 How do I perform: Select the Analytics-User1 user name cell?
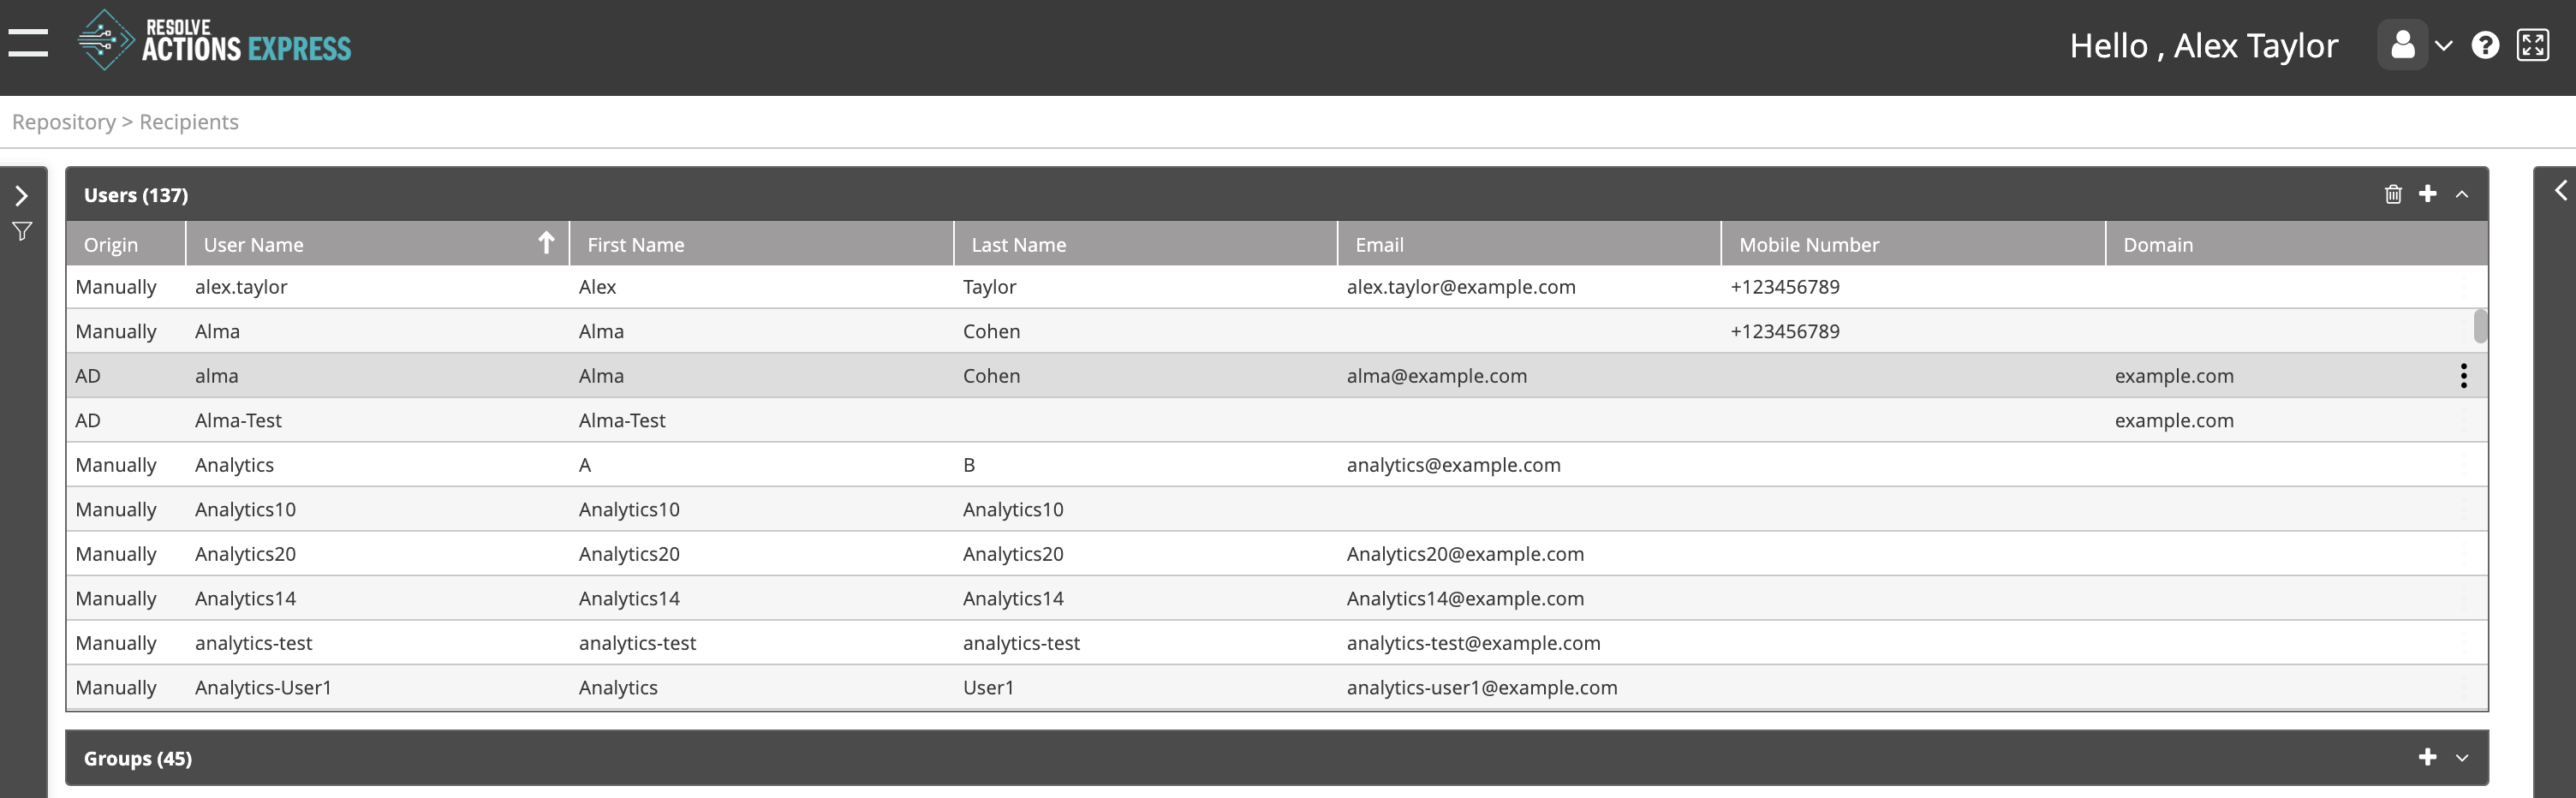263,687
